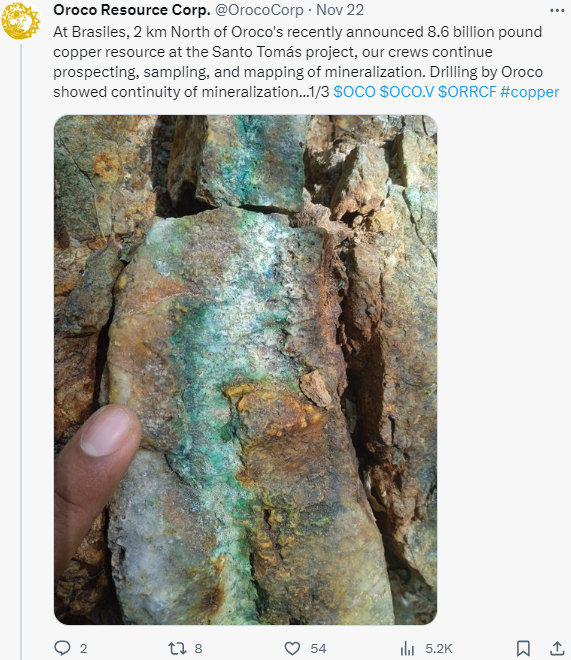571x660 pixels.
Task: Click the retweet count number 8
Action: pos(198,649)
